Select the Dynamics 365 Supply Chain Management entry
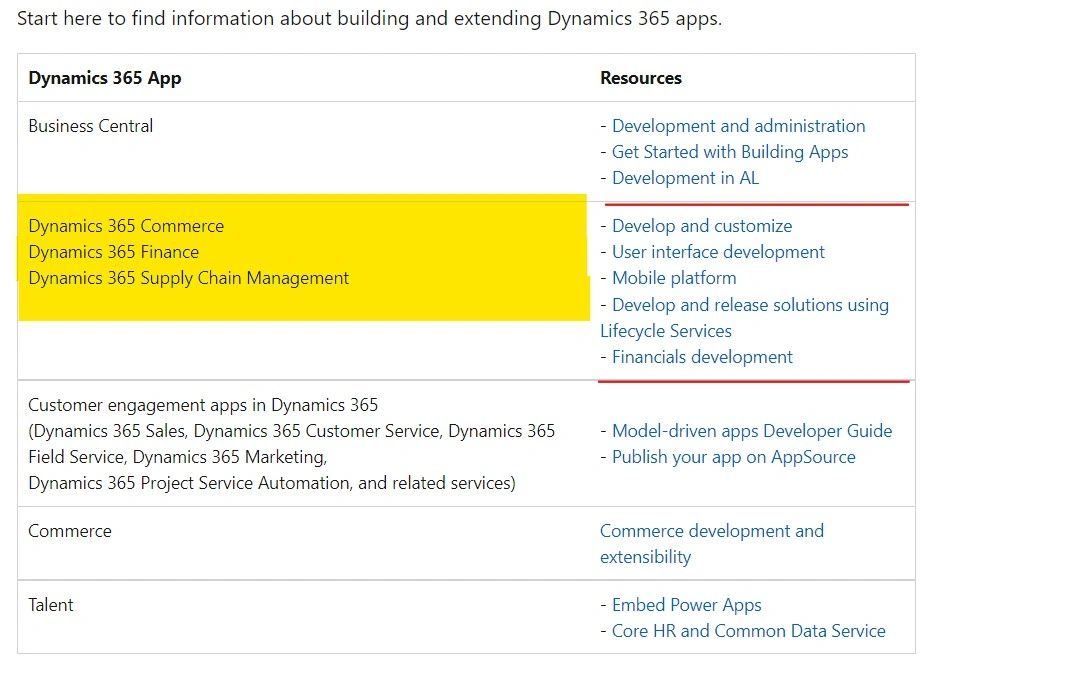1082x677 pixels. (x=188, y=278)
